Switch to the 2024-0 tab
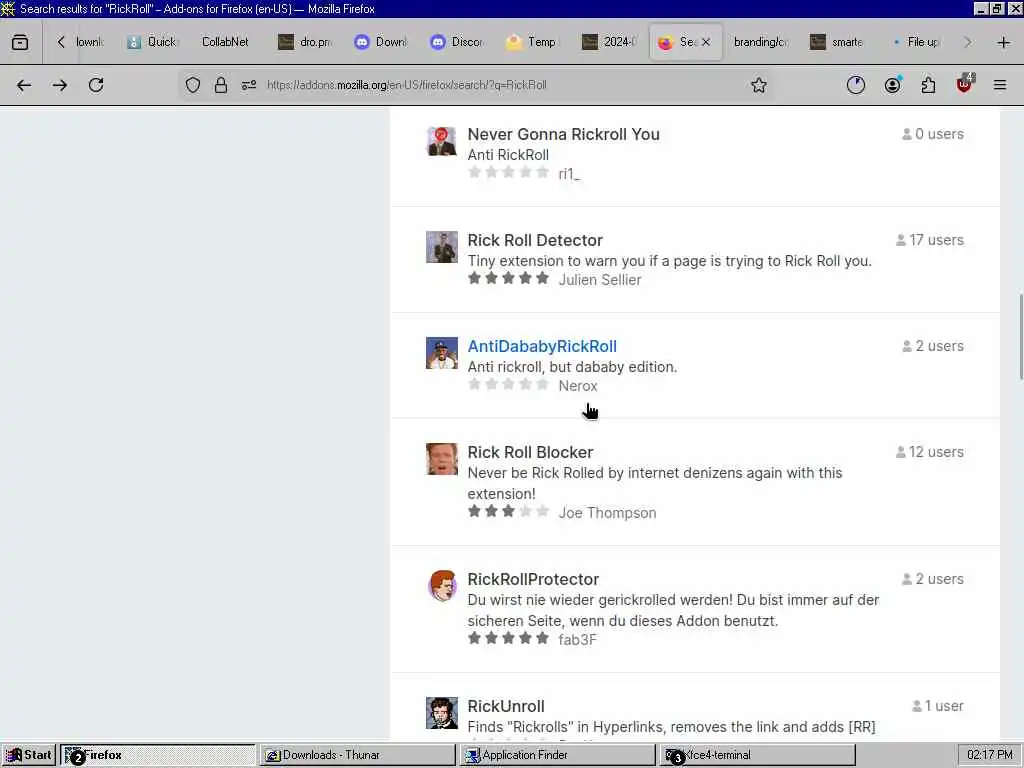This screenshot has width=1024, height=768. click(609, 42)
